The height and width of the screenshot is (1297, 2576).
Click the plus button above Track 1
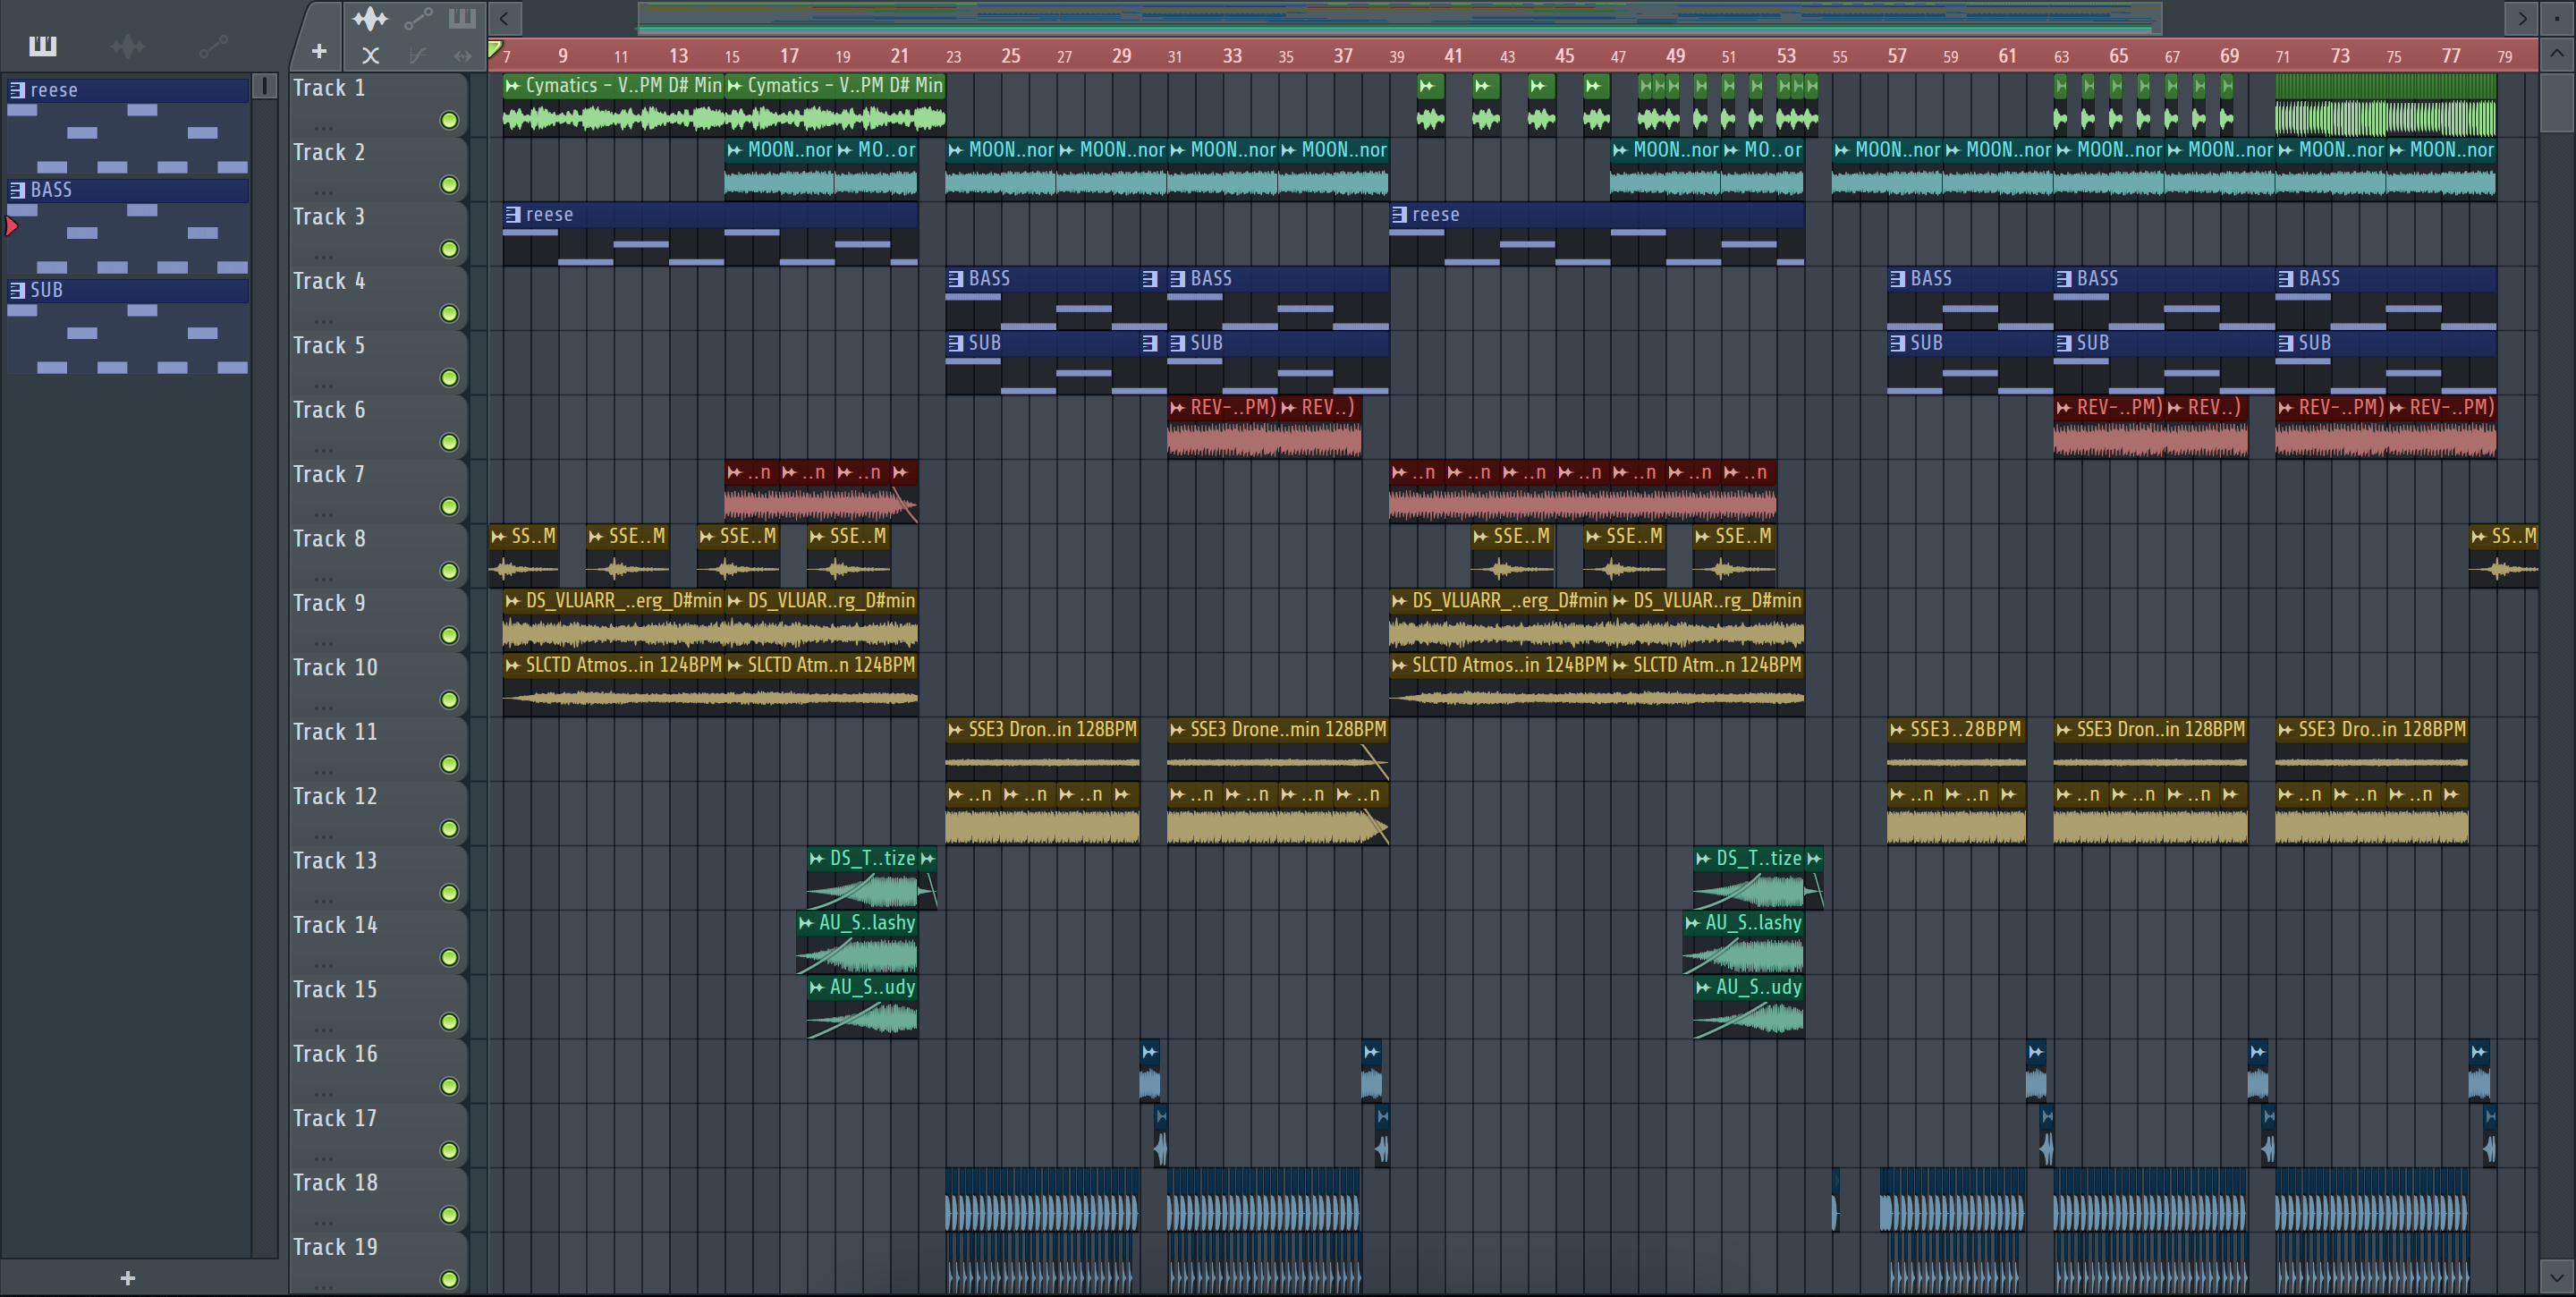click(319, 51)
